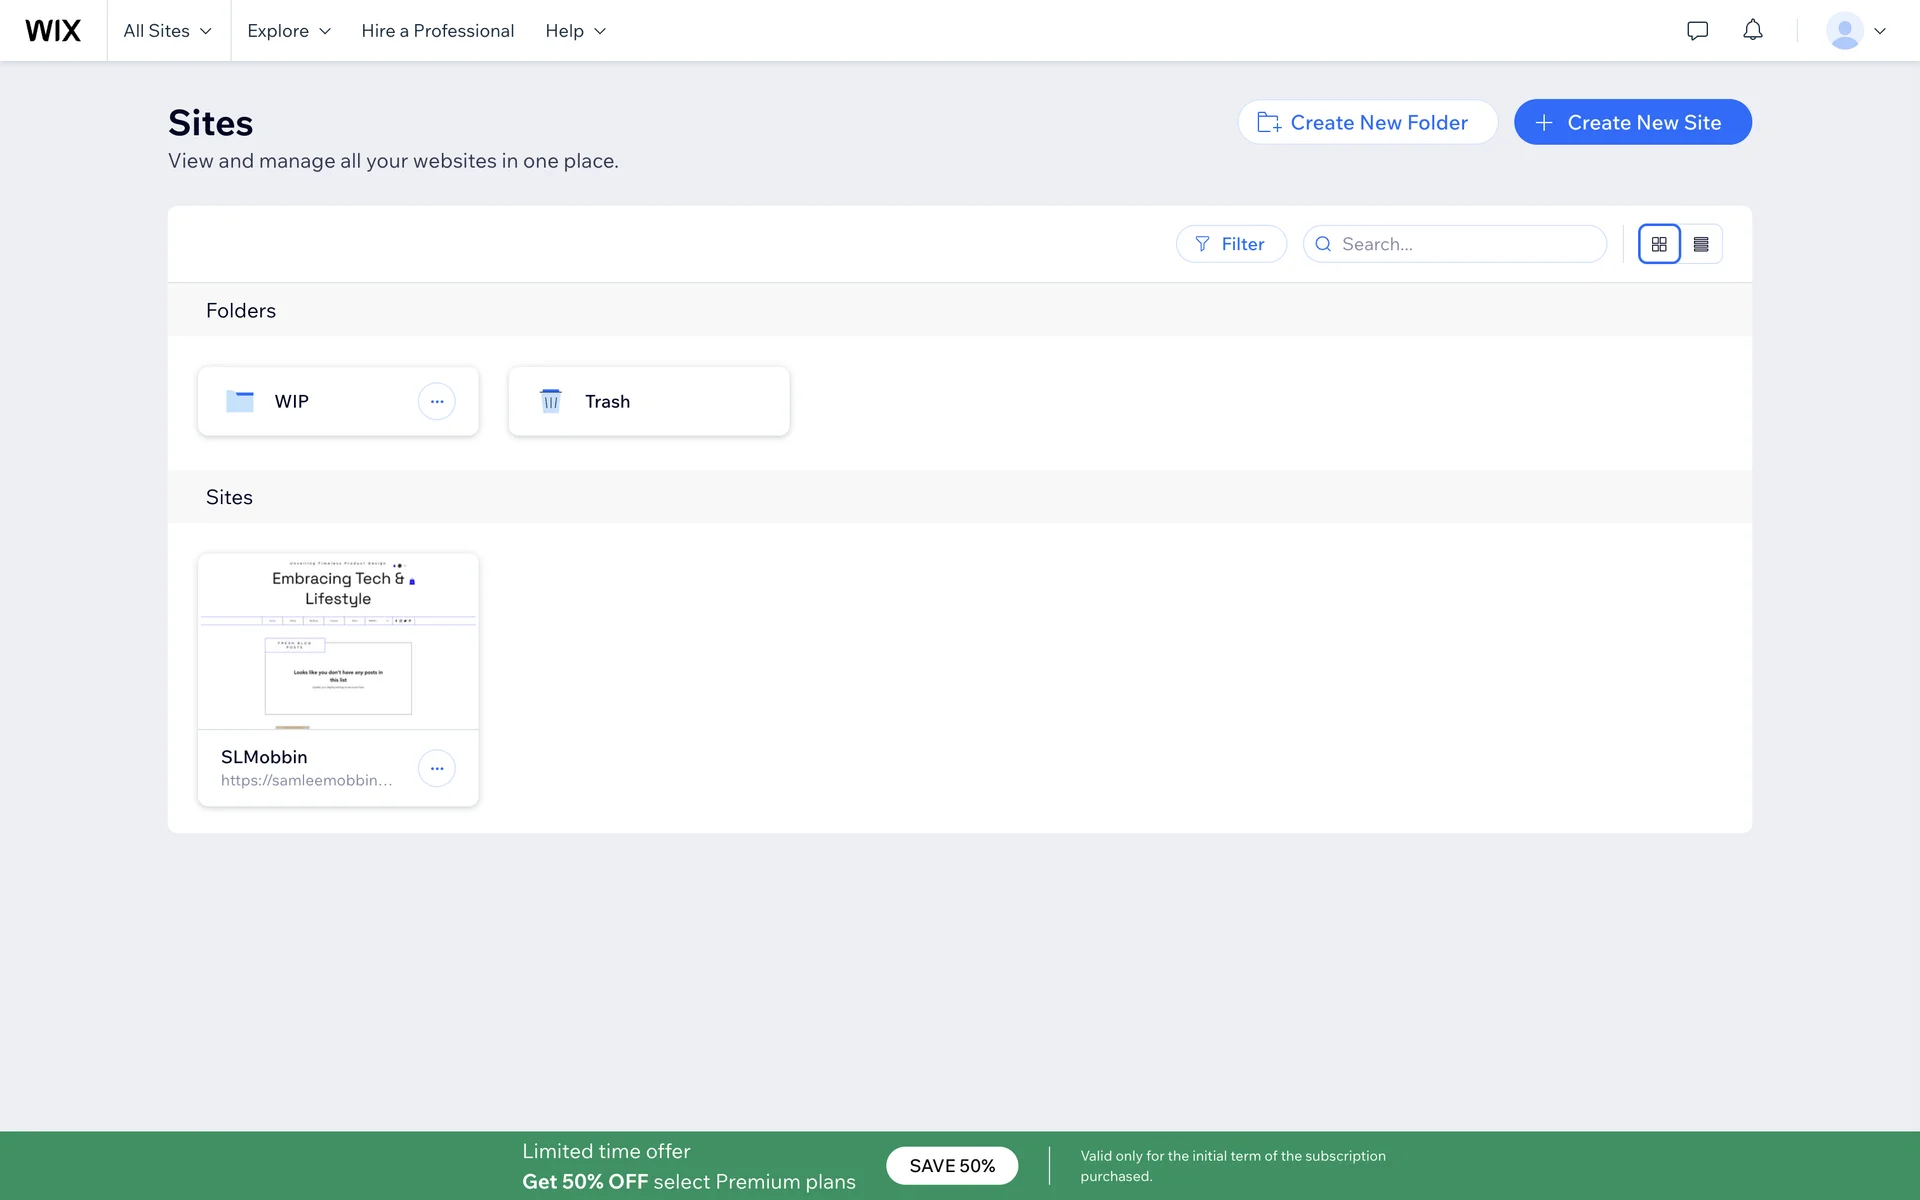Click Create New Site button
Viewport: 1920px width, 1200px height.
(1632, 122)
